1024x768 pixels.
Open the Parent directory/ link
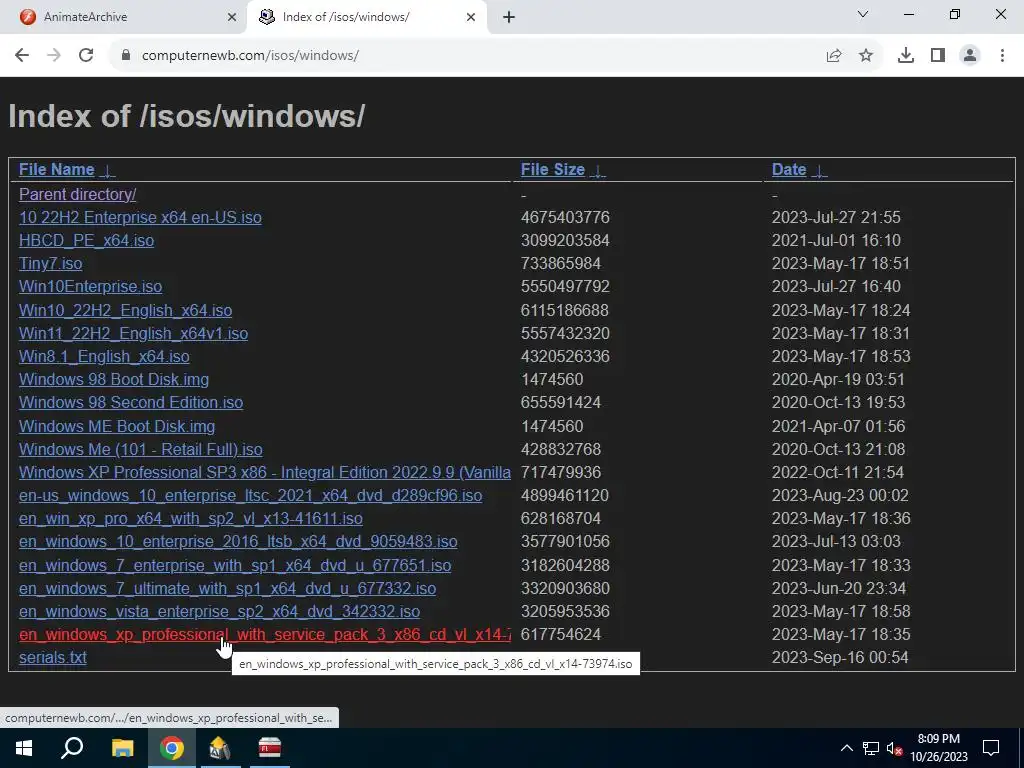[x=77, y=194]
